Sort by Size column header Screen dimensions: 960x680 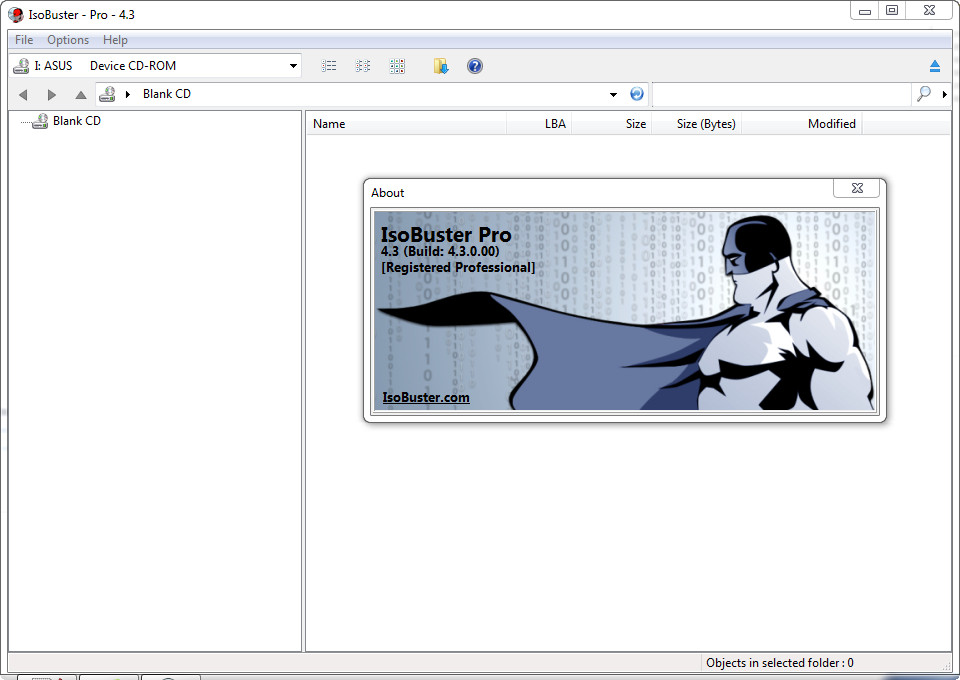click(612, 124)
